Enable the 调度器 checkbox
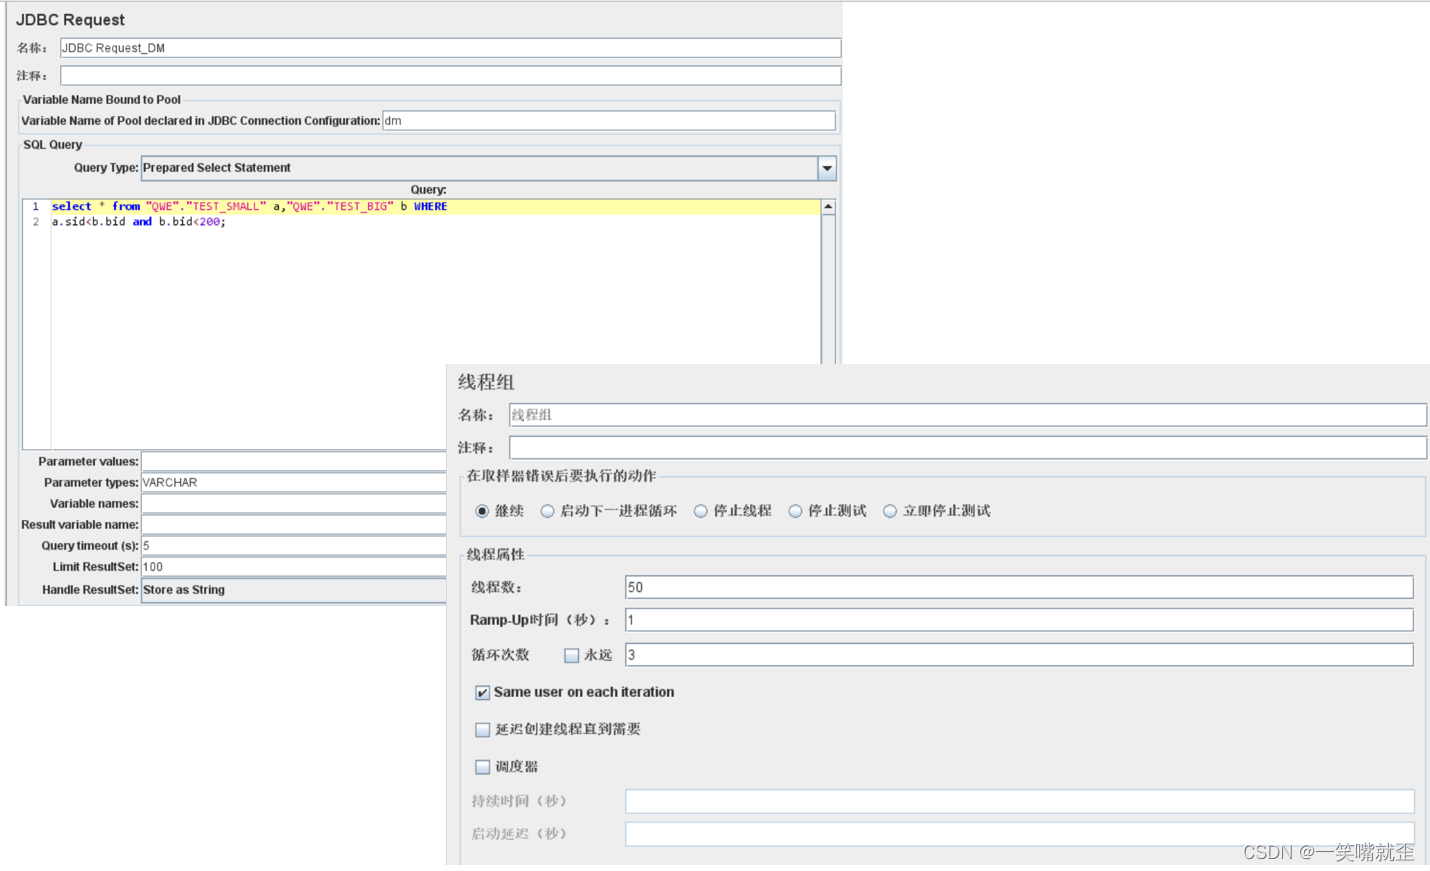Image resolution: width=1430 pixels, height=871 pixels. (482, 767)
